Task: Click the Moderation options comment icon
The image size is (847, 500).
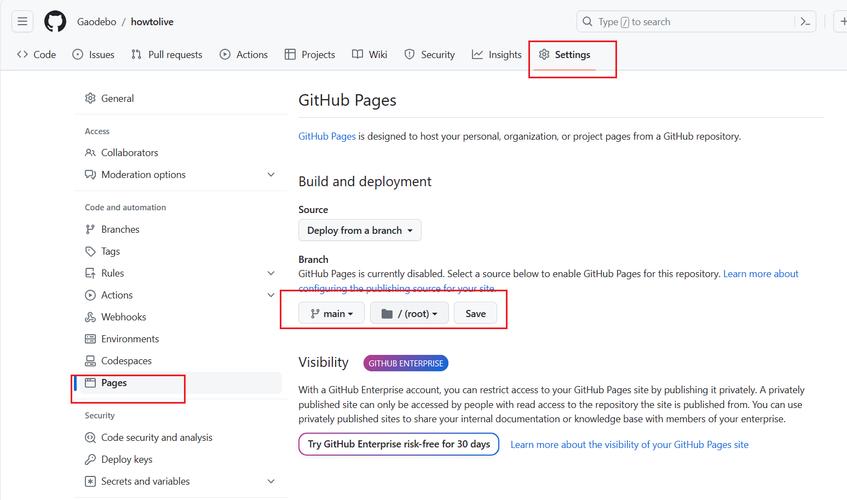Action: click(x=90, y=174)
